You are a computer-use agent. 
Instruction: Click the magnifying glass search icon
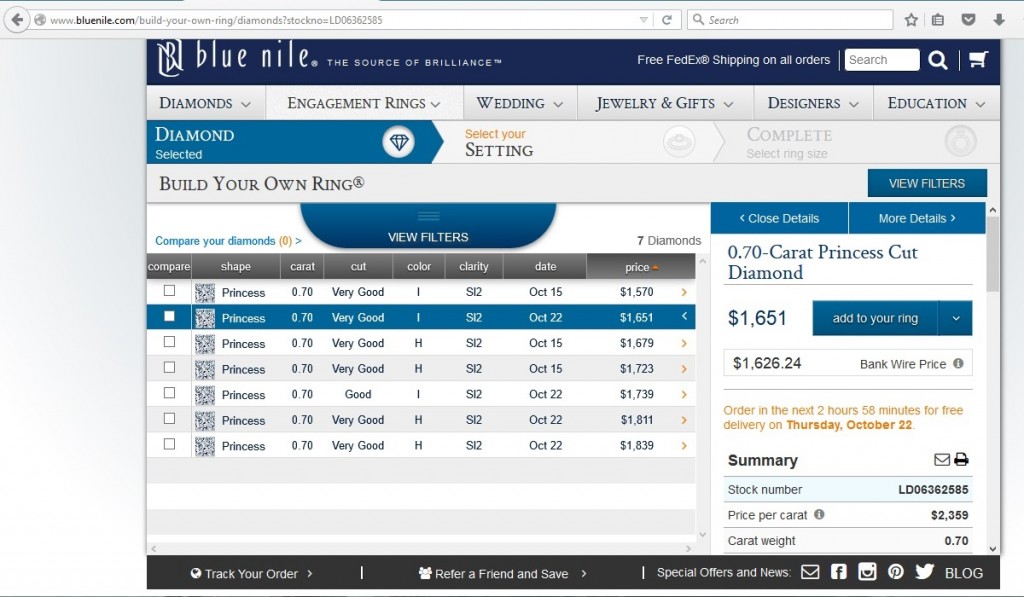938,60
